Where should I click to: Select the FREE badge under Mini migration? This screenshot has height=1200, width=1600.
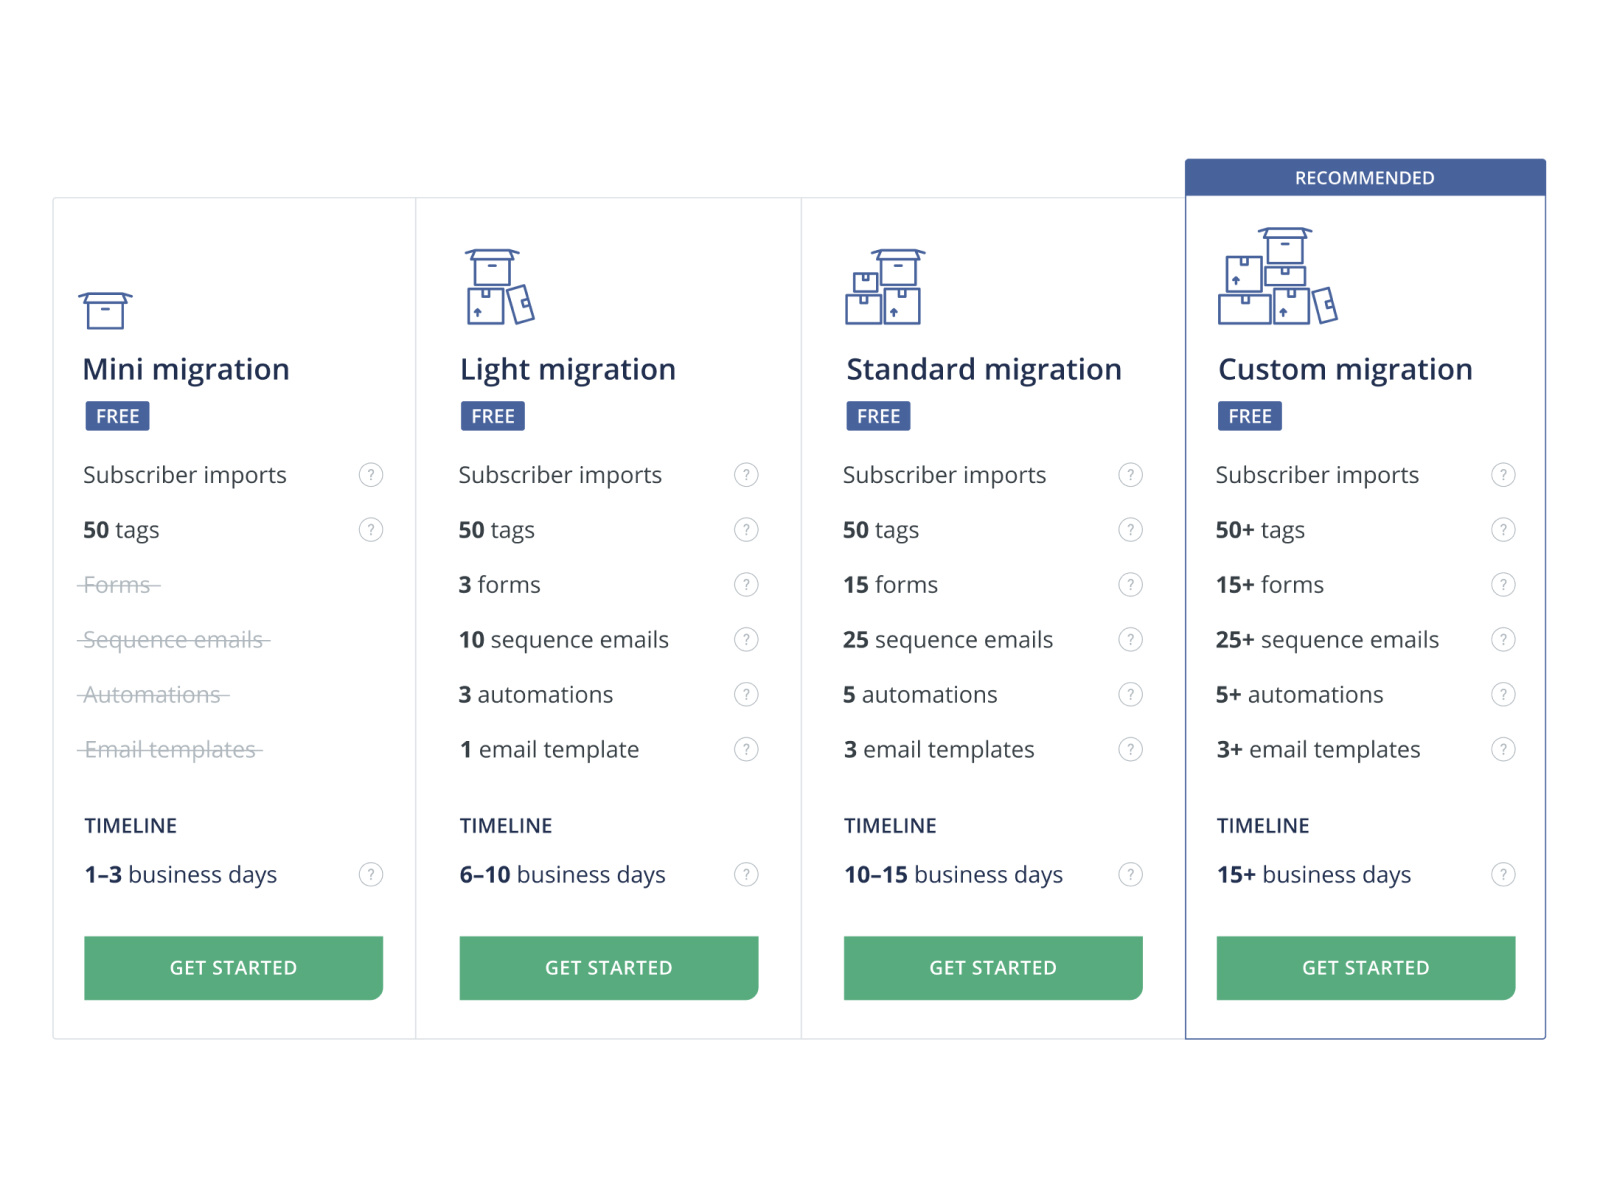pyautogui.click(x=116, y=416)
